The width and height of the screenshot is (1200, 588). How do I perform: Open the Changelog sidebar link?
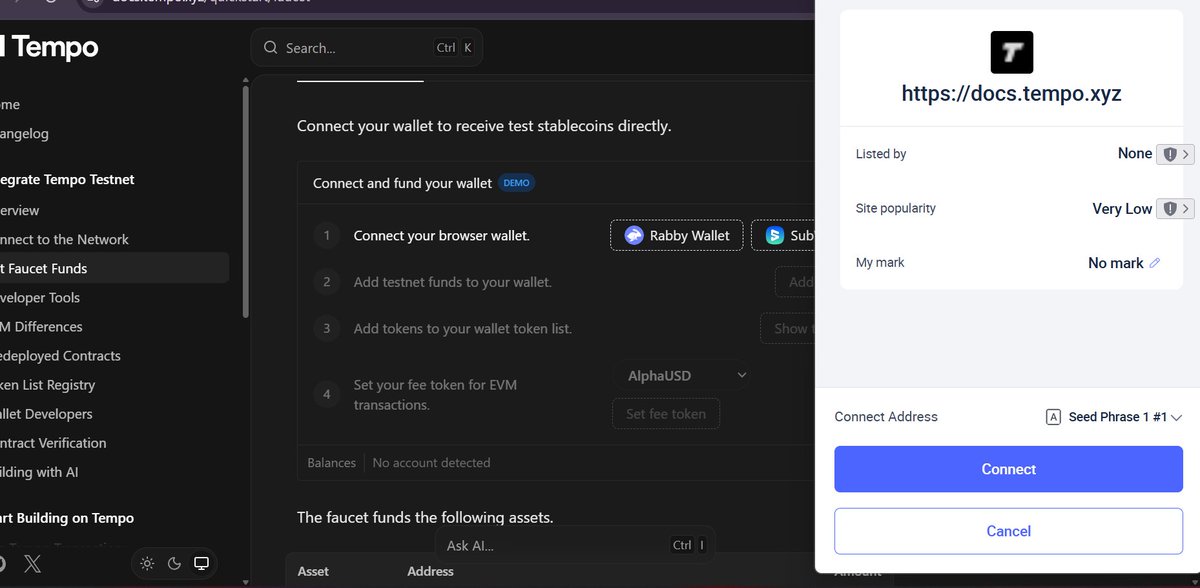(24, 133)
